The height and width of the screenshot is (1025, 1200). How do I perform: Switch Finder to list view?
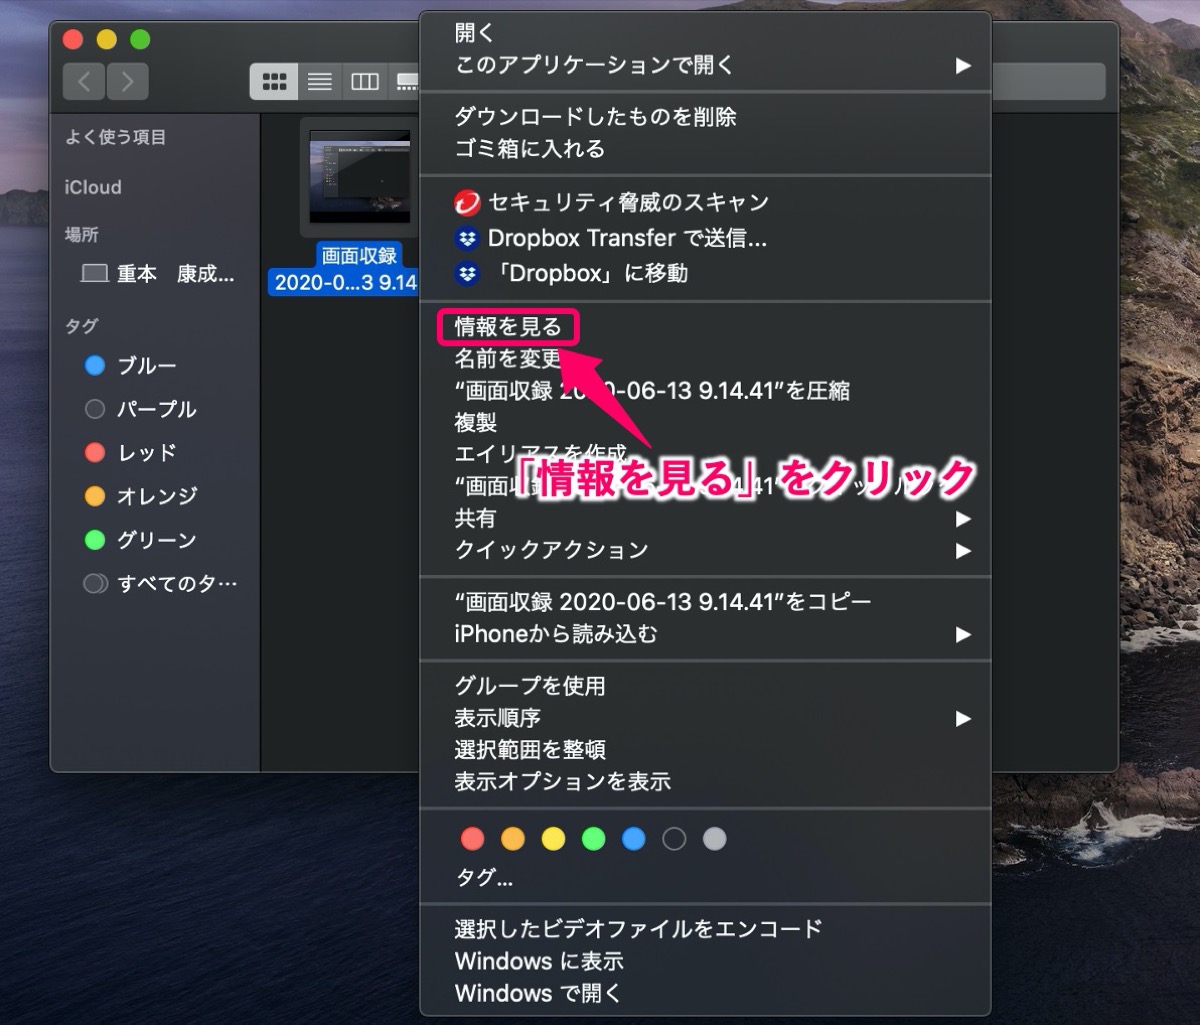click(319, 82)
